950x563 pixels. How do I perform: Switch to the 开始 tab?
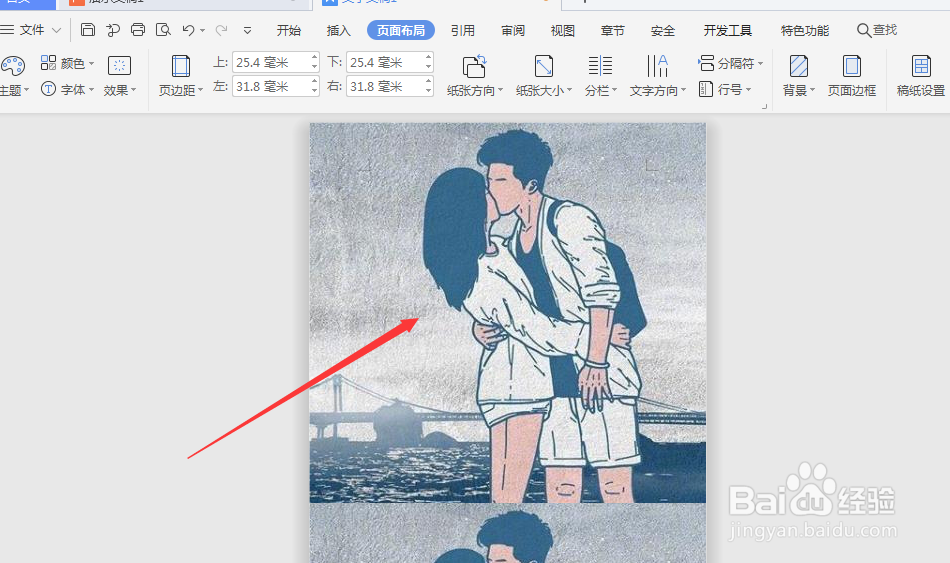tap(288, 30)
